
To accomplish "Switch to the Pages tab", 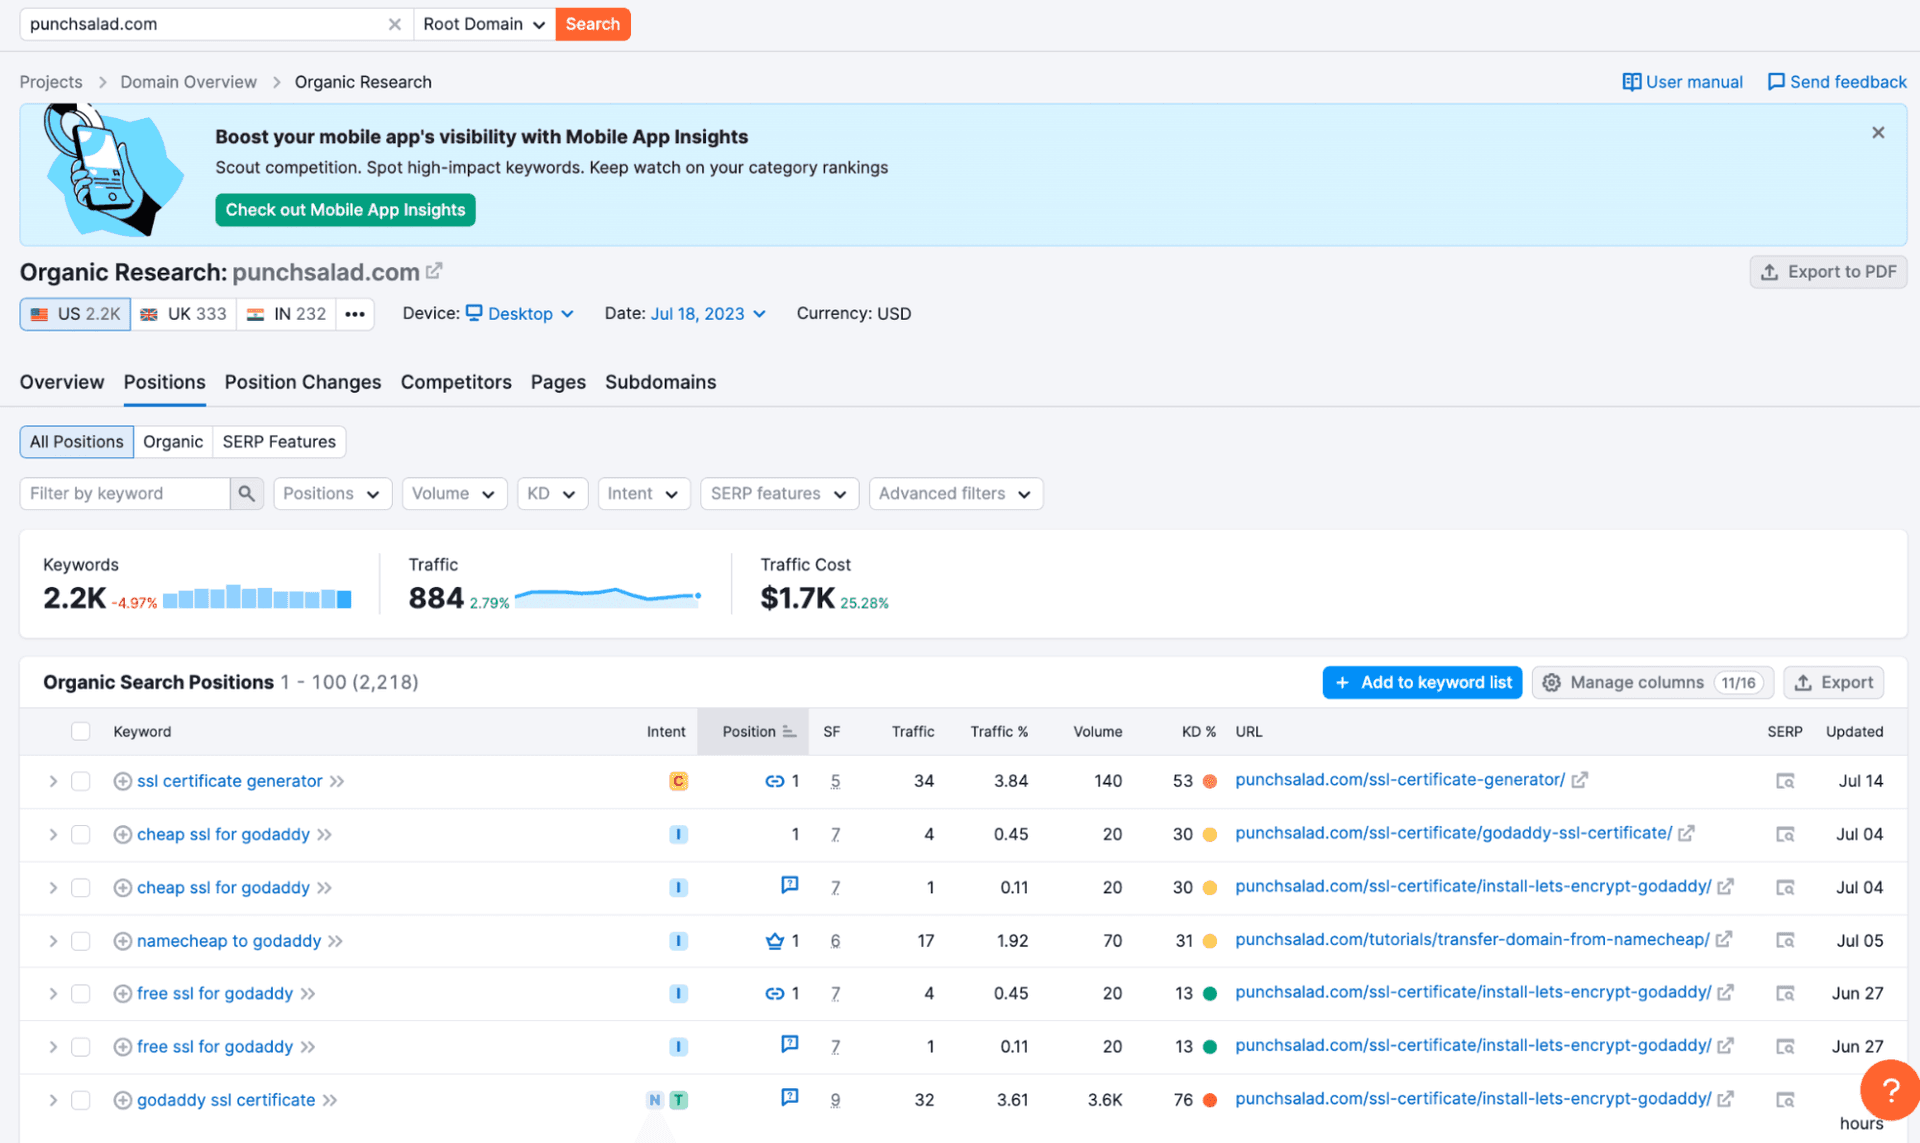I will click(x=558, y=382).
